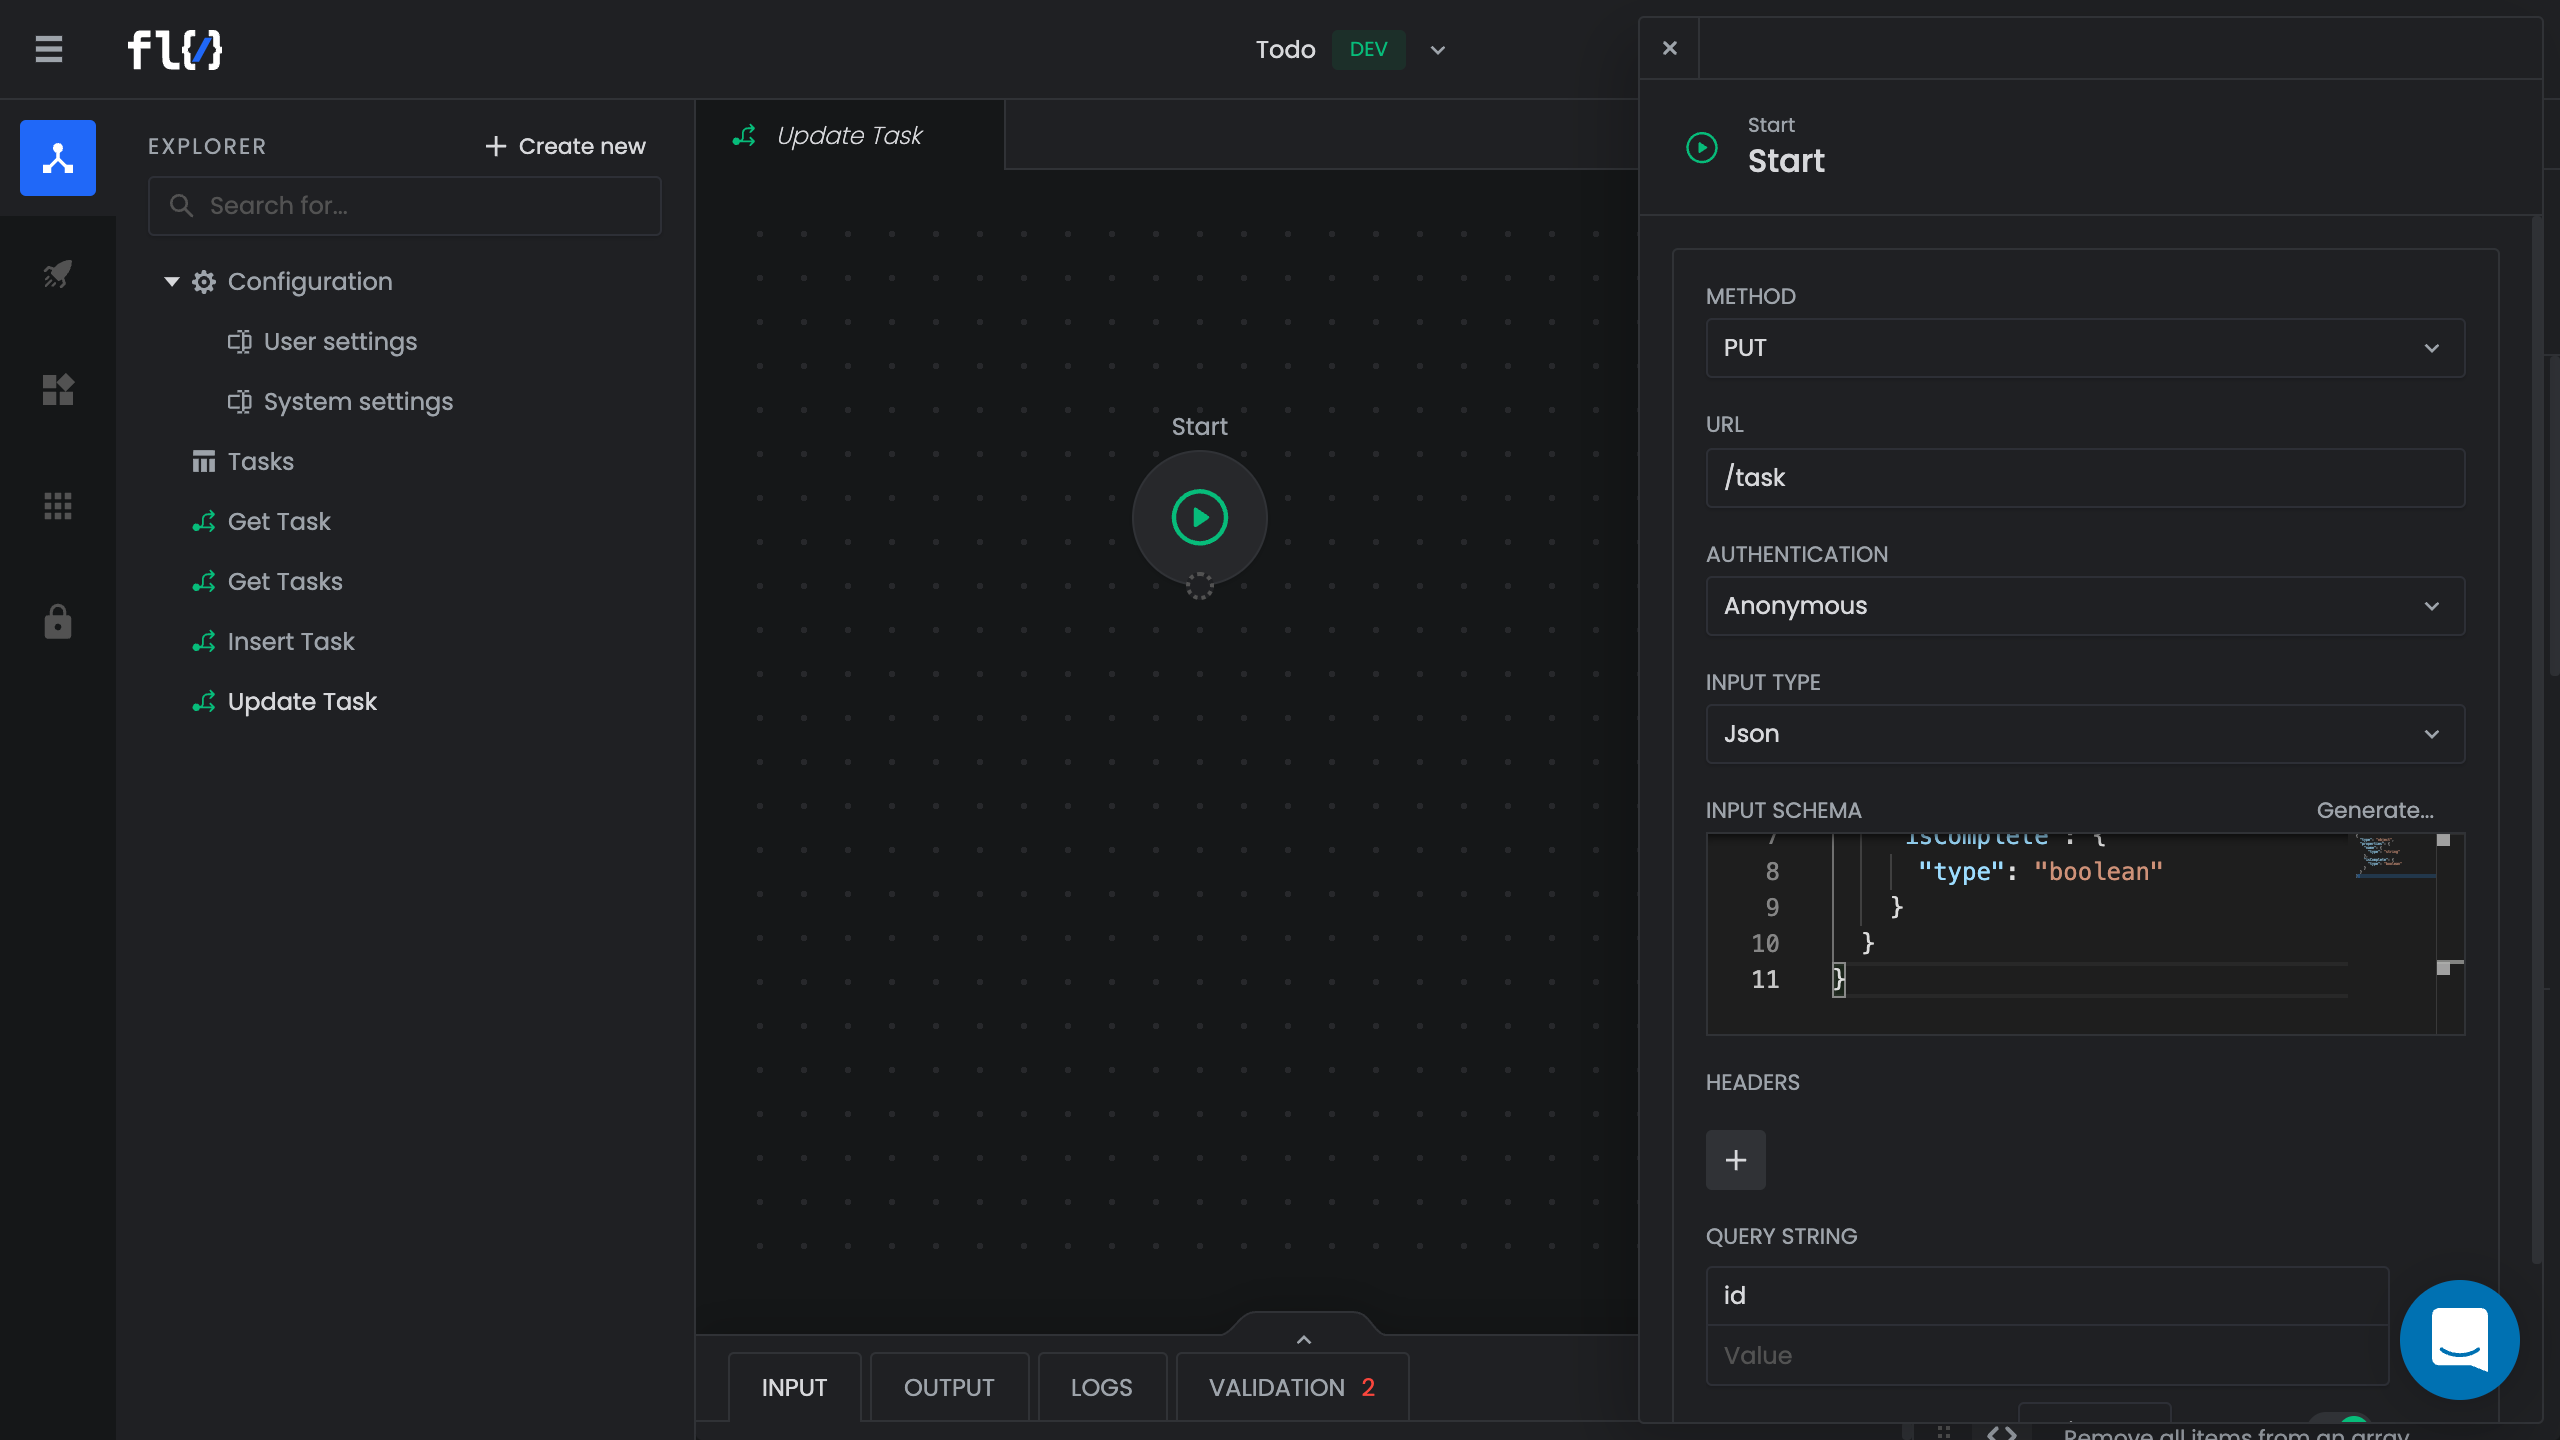Click the Get Task flow icon

(204, 522)
